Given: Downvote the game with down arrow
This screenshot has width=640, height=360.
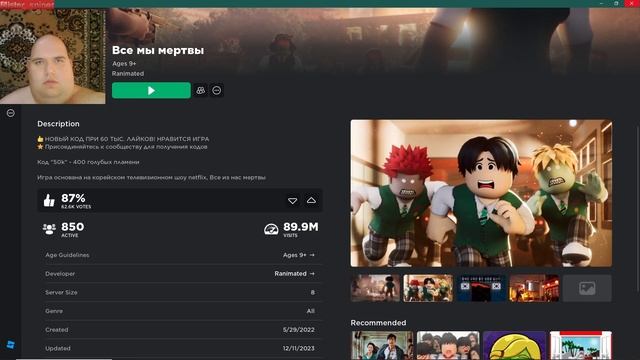Looking at the screenshot, I should tap(292, 200).
